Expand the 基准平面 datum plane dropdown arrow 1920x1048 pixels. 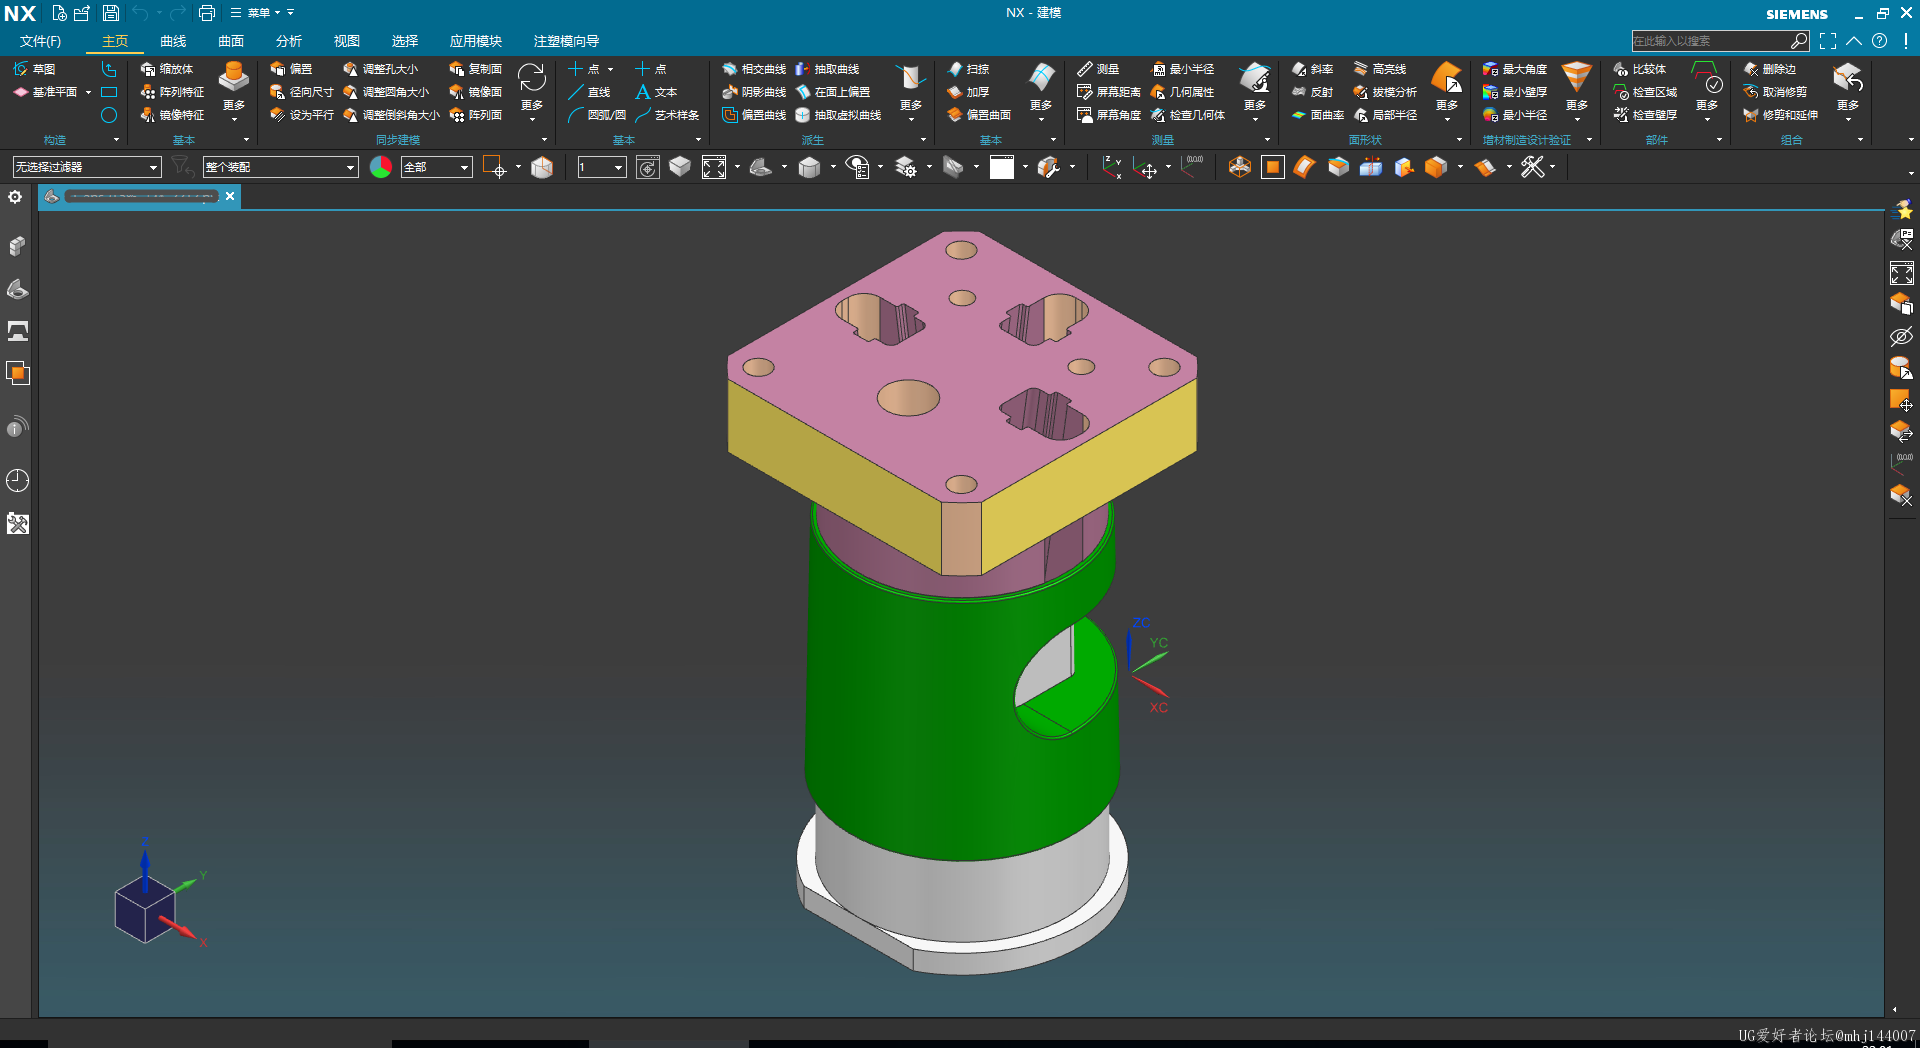click(89, 92)
